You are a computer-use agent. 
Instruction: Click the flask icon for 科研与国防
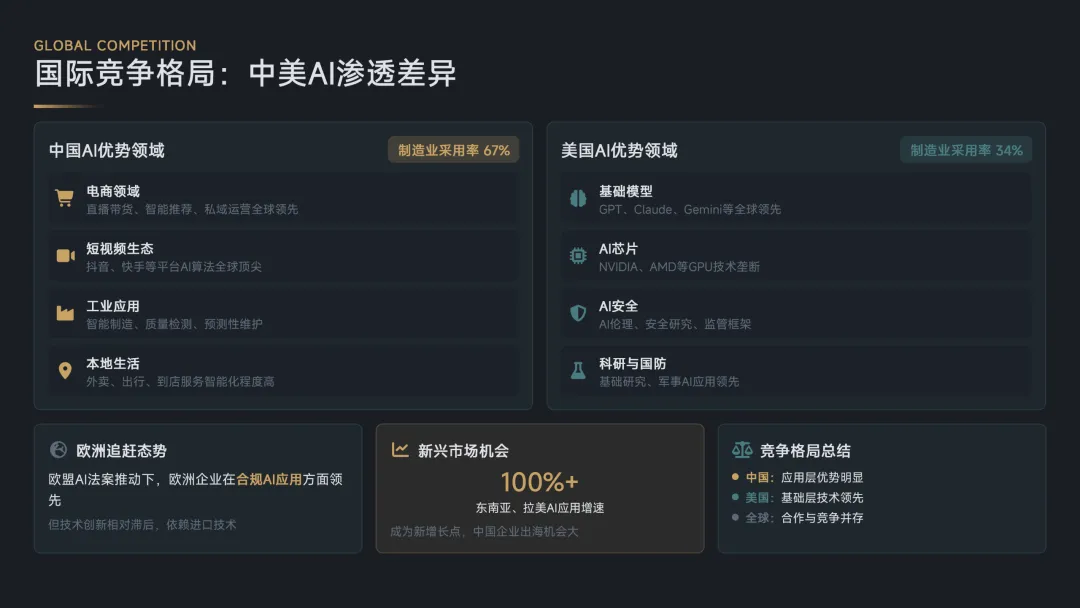[578, 370]
